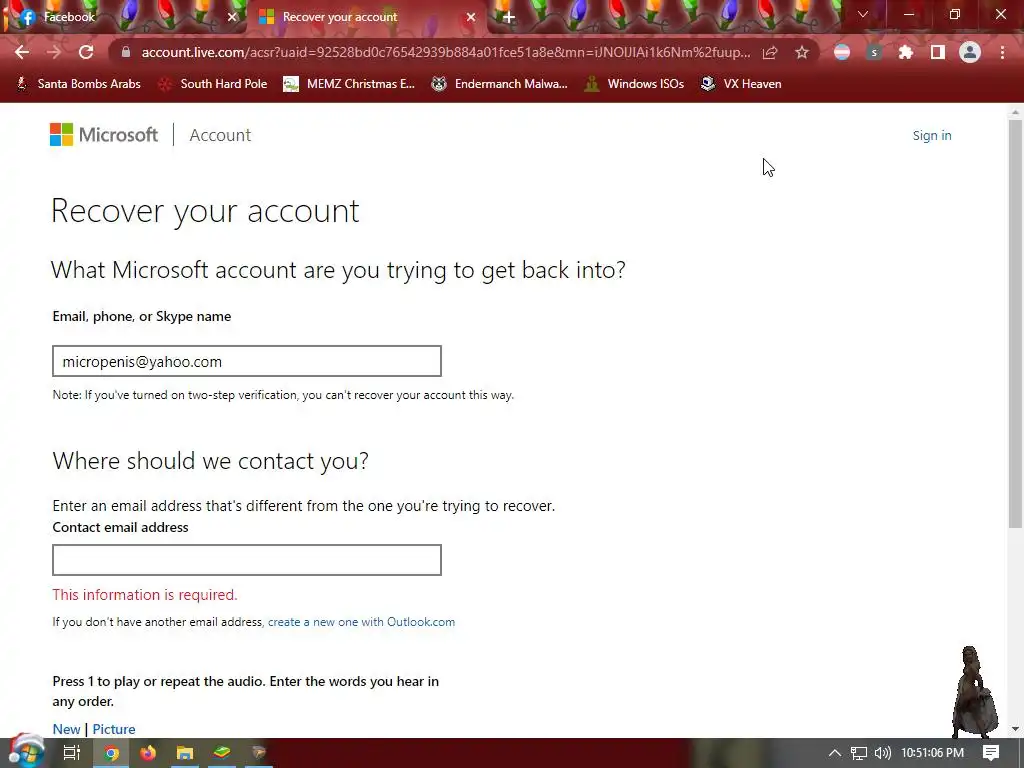Go back using the browser back arrow
Image resolution: width=1024 pixels, height=768 pixels.
(x=22, y=52)
